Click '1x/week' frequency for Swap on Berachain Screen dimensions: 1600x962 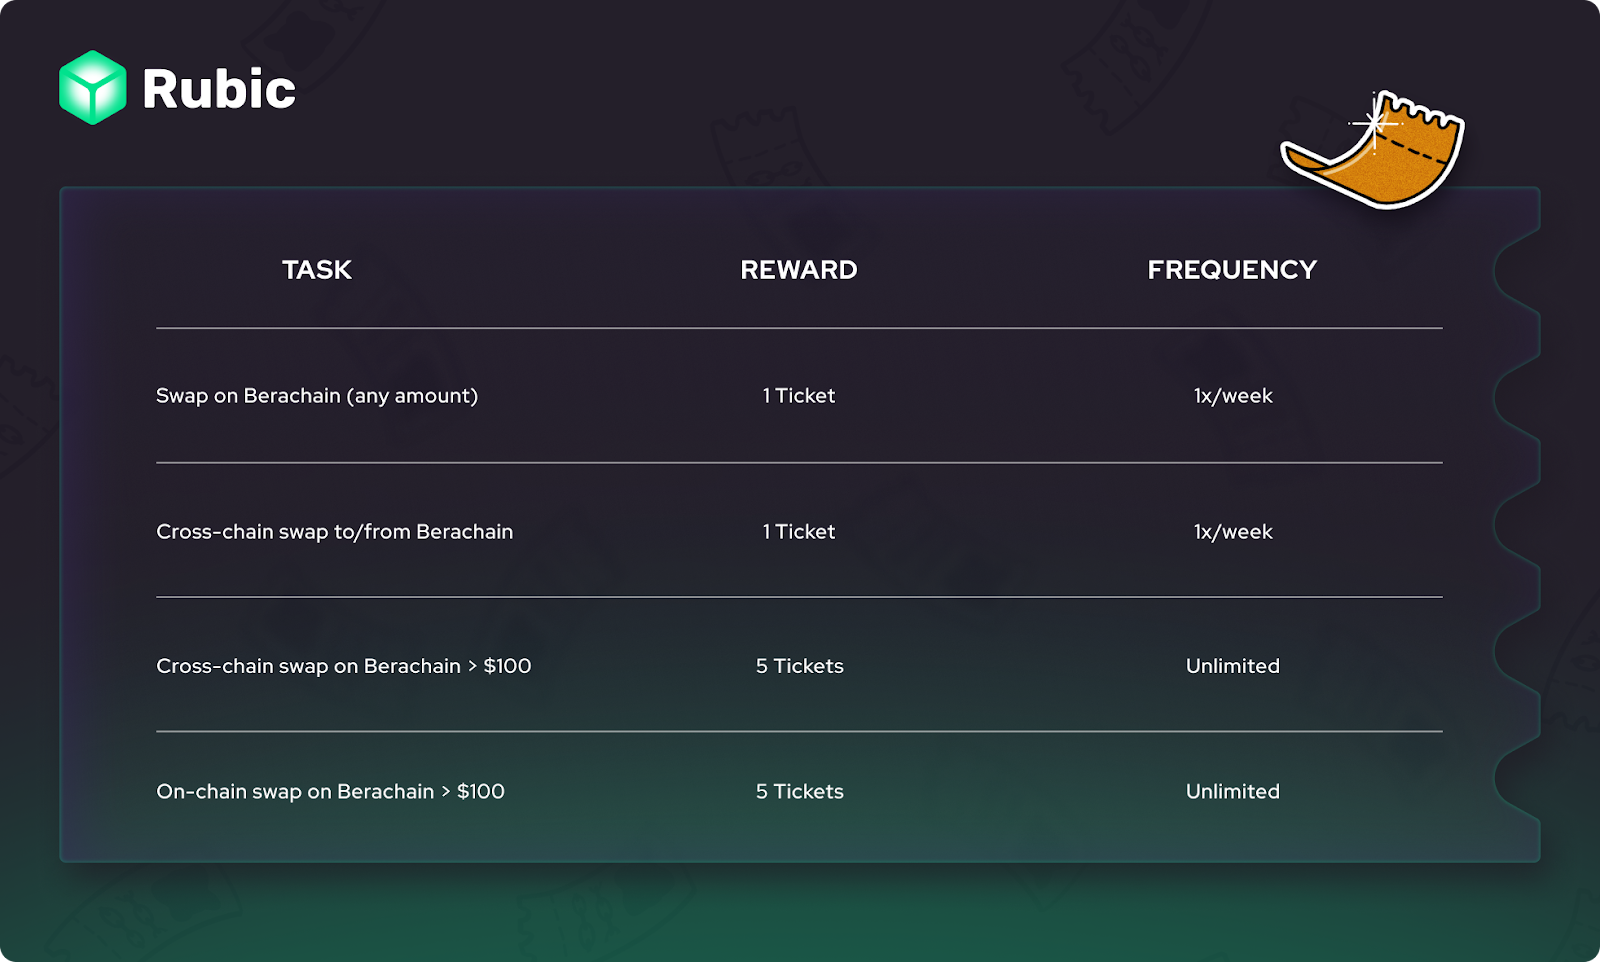[x=1233, y=396]
